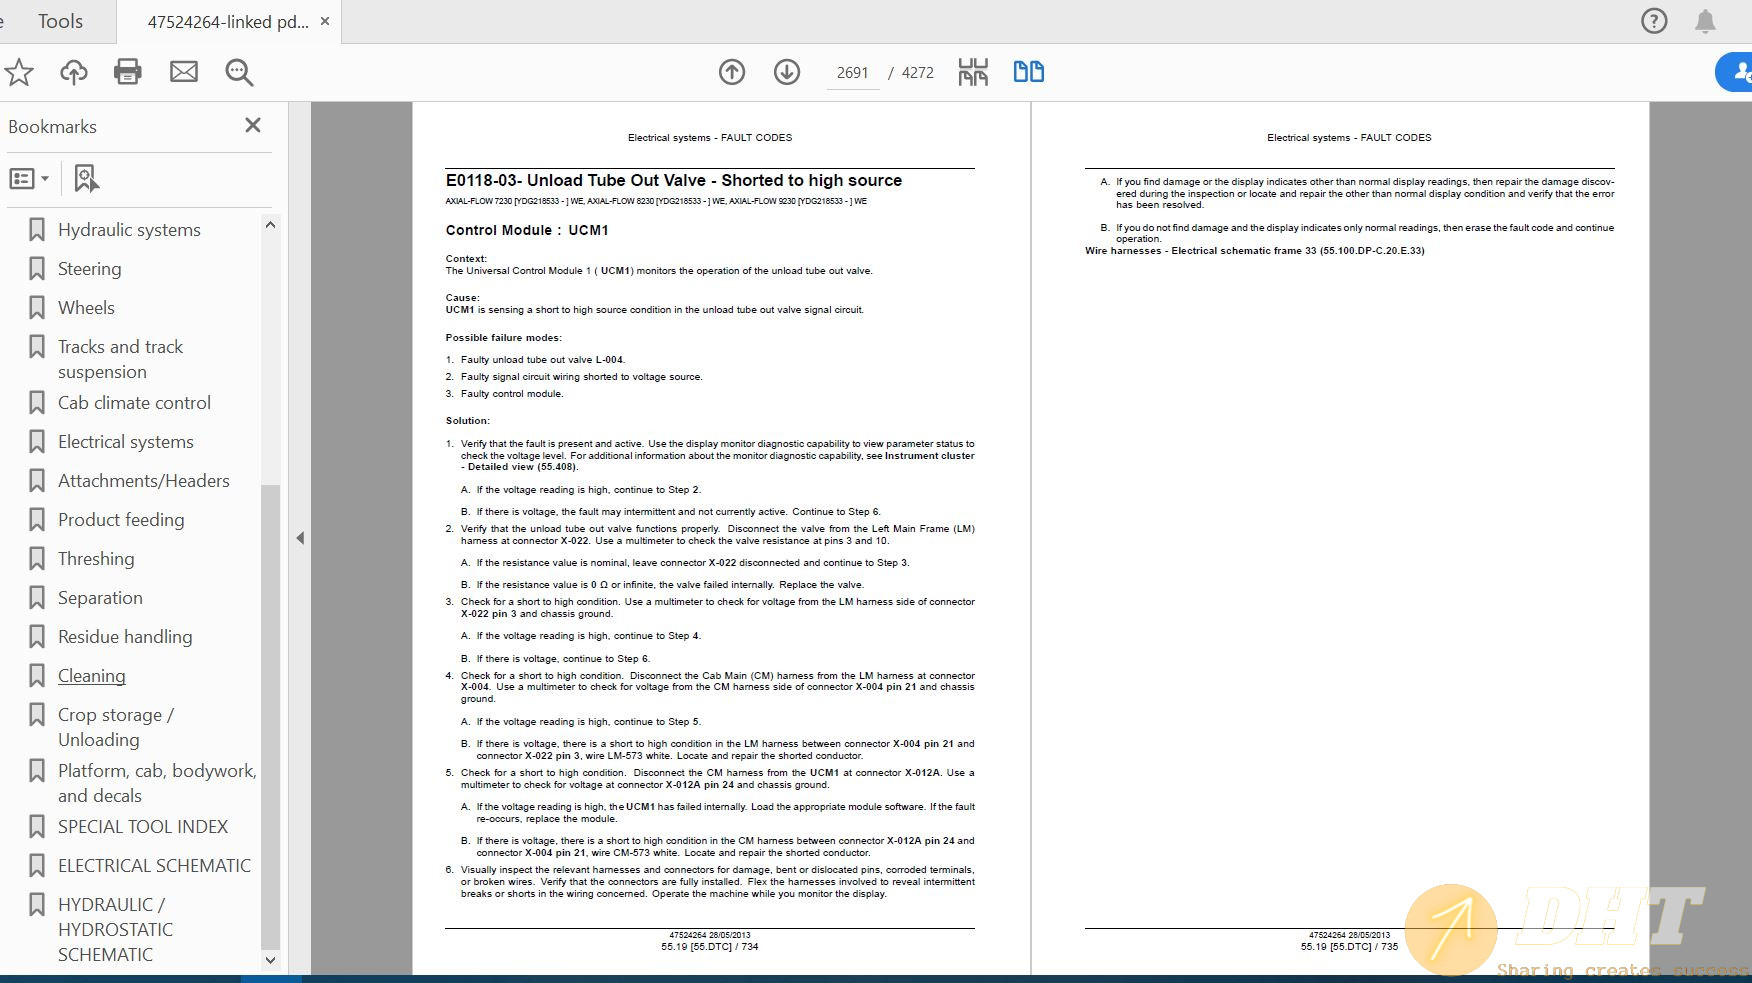This screenshot has width=1752, height=983.
Task: Open the help question mark icon
Action: [1654, 21]
